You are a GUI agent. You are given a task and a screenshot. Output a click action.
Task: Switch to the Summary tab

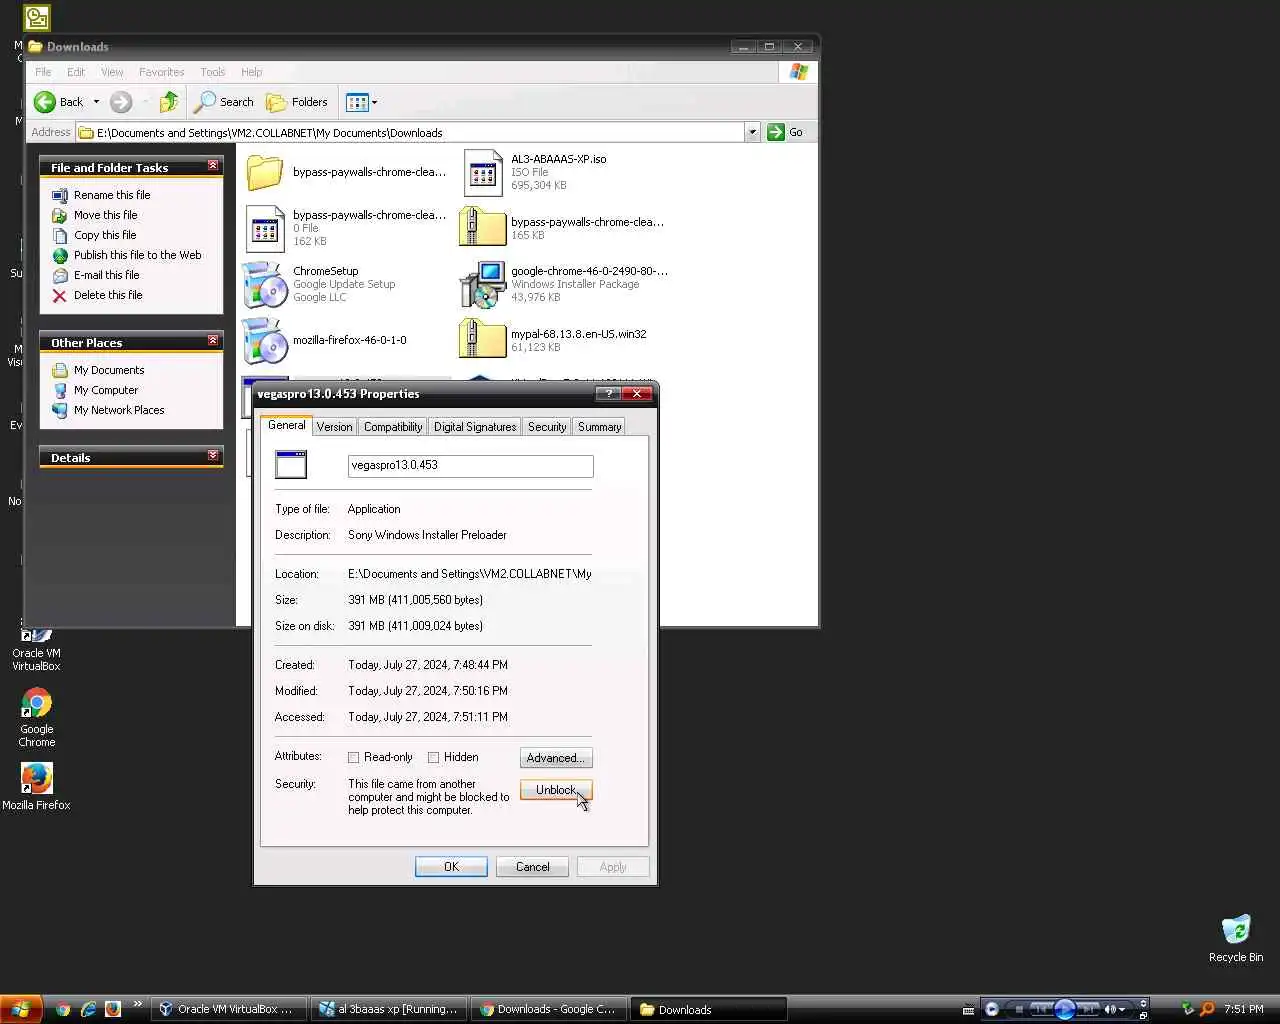click(599, 426)
